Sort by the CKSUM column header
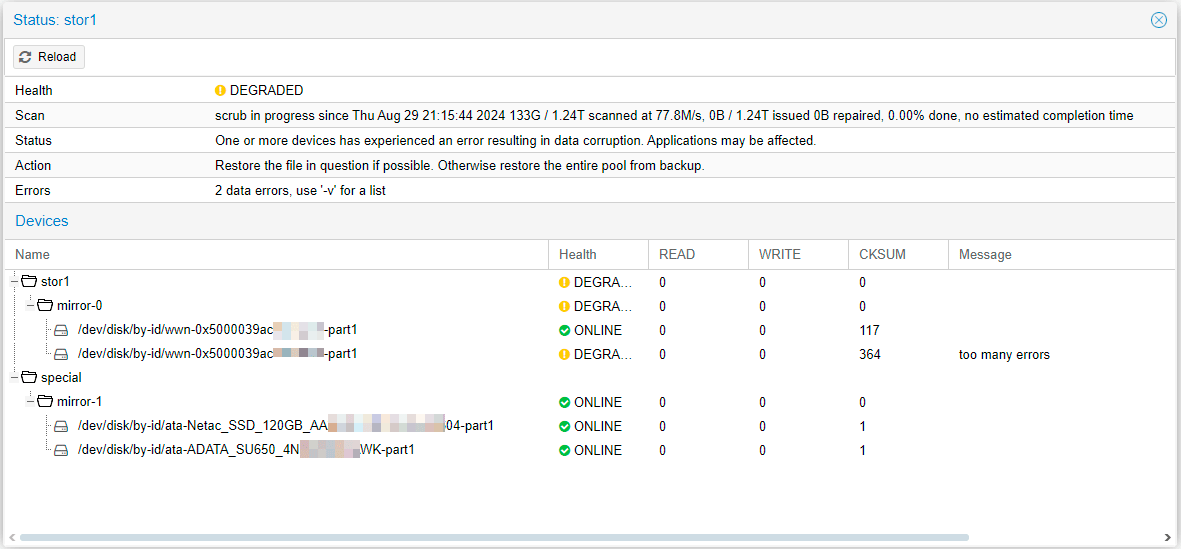This screenshot has width=1181, height=549. pyautogui.click(x=899, y=255)
